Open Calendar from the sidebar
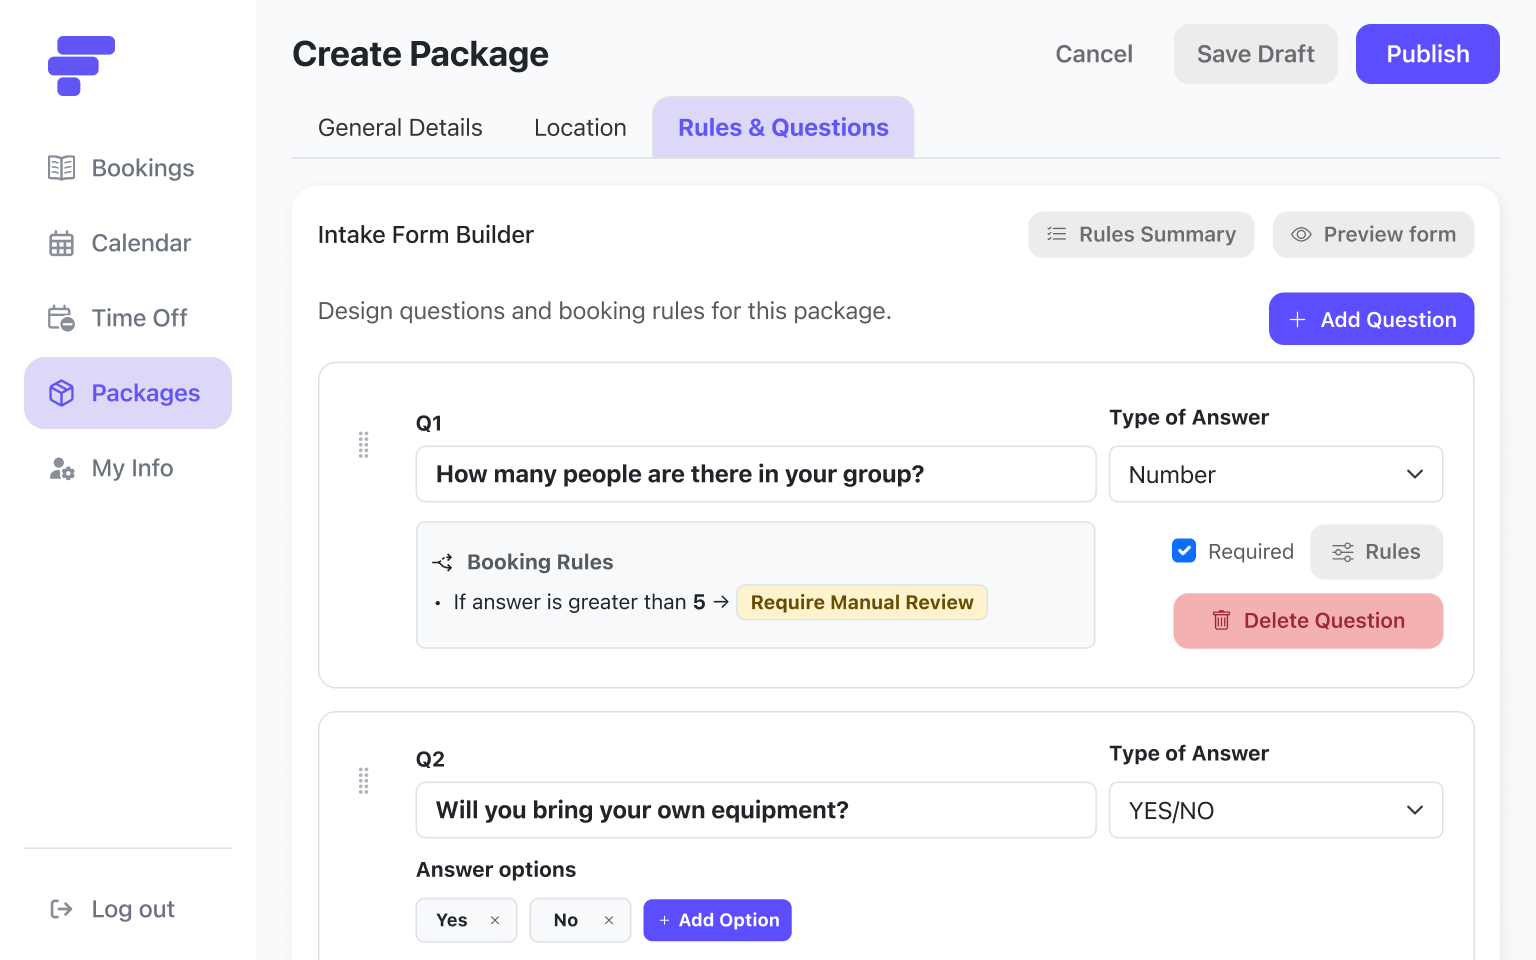 pyautogui.click(x=128, y=243)
